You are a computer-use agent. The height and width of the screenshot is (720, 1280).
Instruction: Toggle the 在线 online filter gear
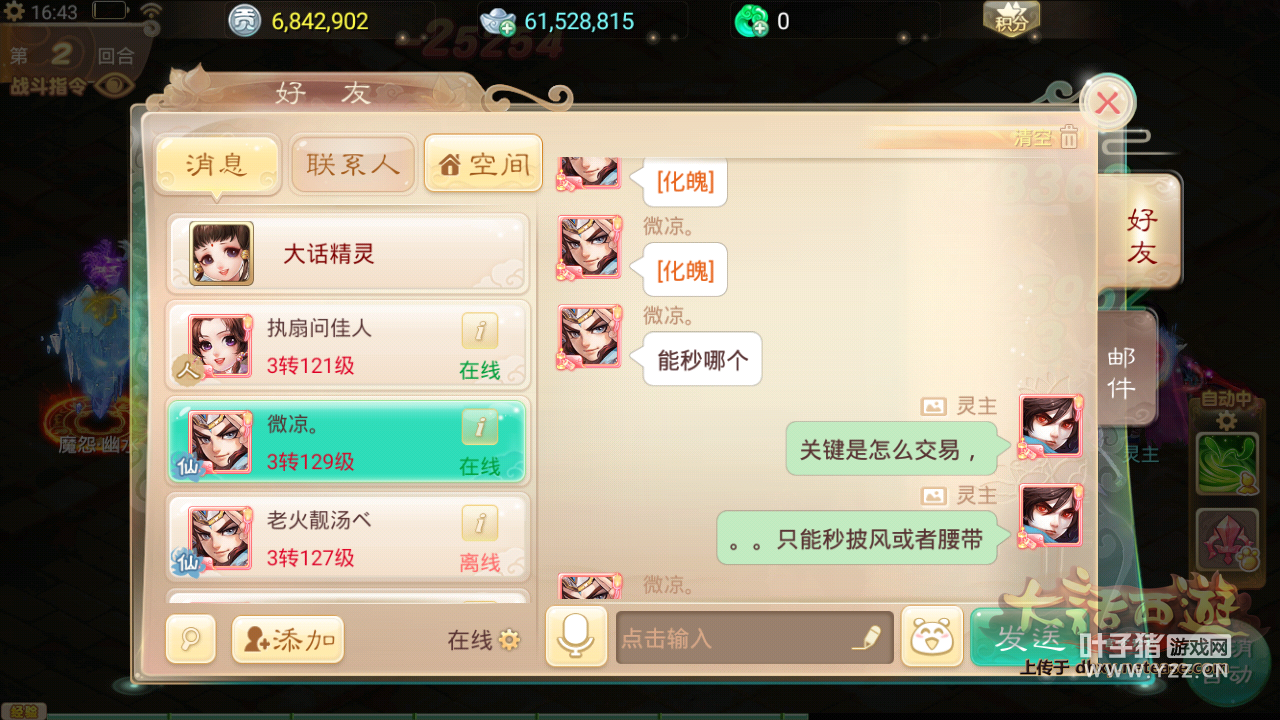click(510, 640)
